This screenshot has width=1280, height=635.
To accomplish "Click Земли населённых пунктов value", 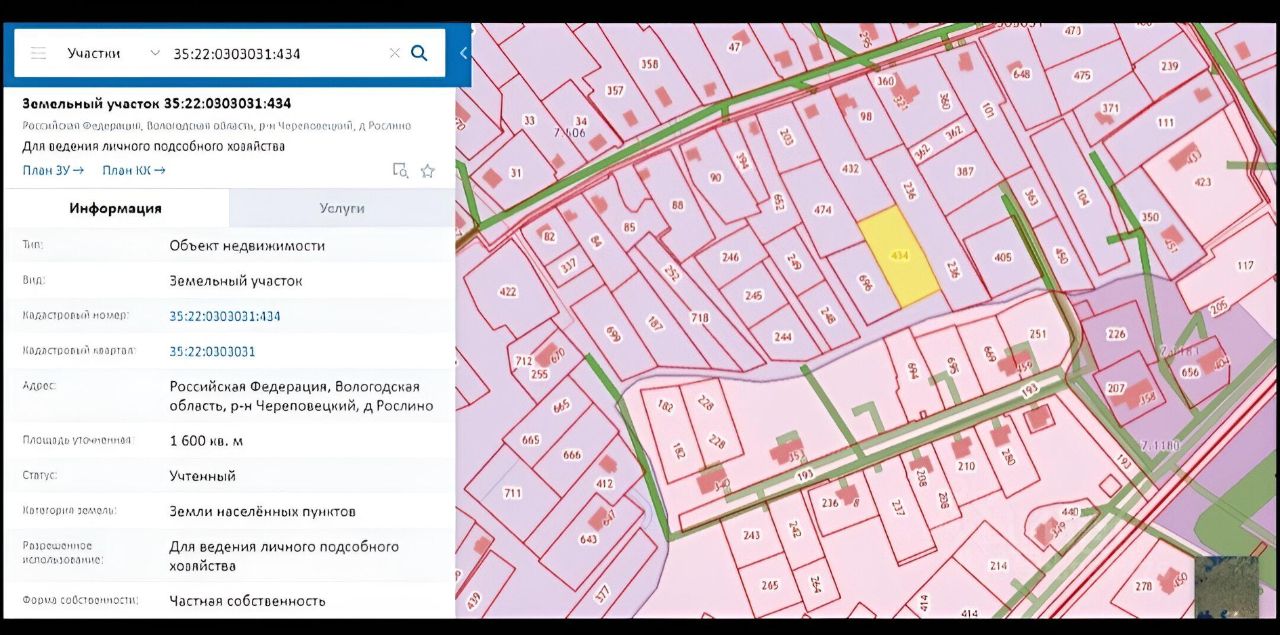I will click(262, 511).
